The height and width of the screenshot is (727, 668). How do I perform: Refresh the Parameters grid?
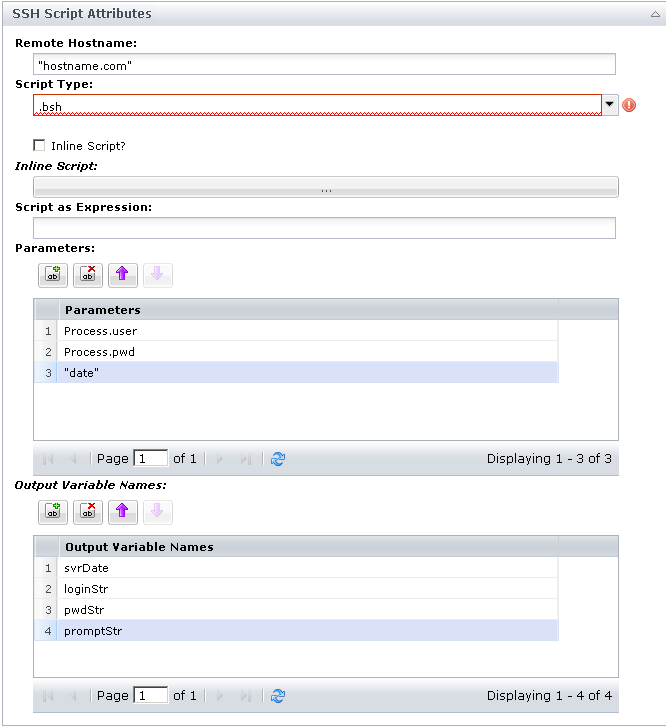(x=278, y=459)
